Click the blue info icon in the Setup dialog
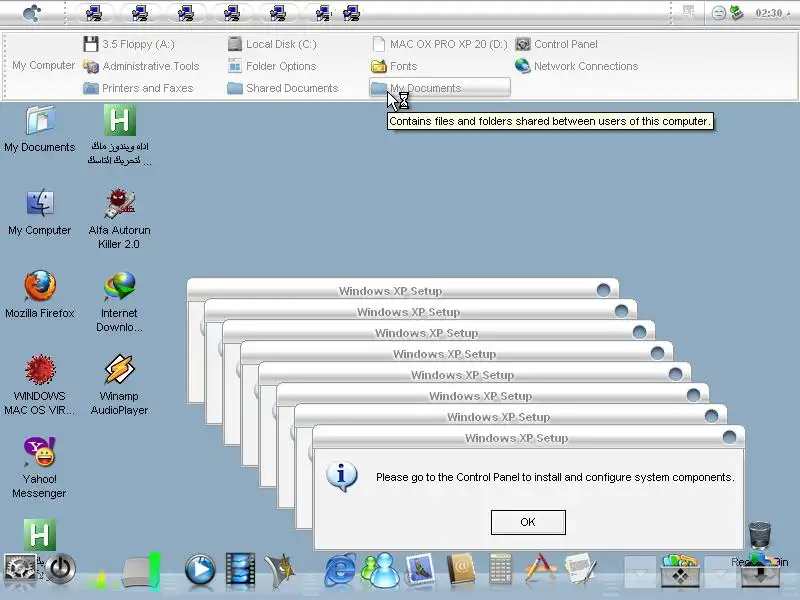Image resolution: width=800 pixels, height=600 pixels. [x=342, y=477]
